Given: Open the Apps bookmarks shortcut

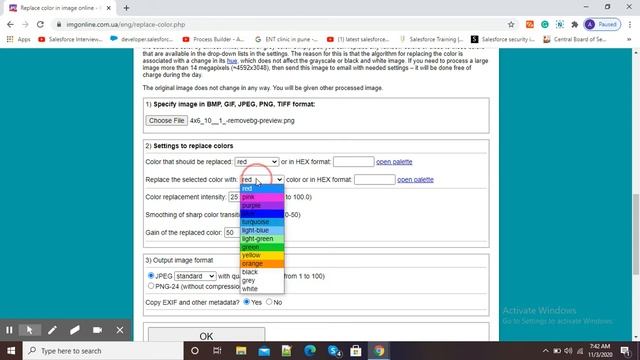Looking at the screenshot, I should [18, 39].
